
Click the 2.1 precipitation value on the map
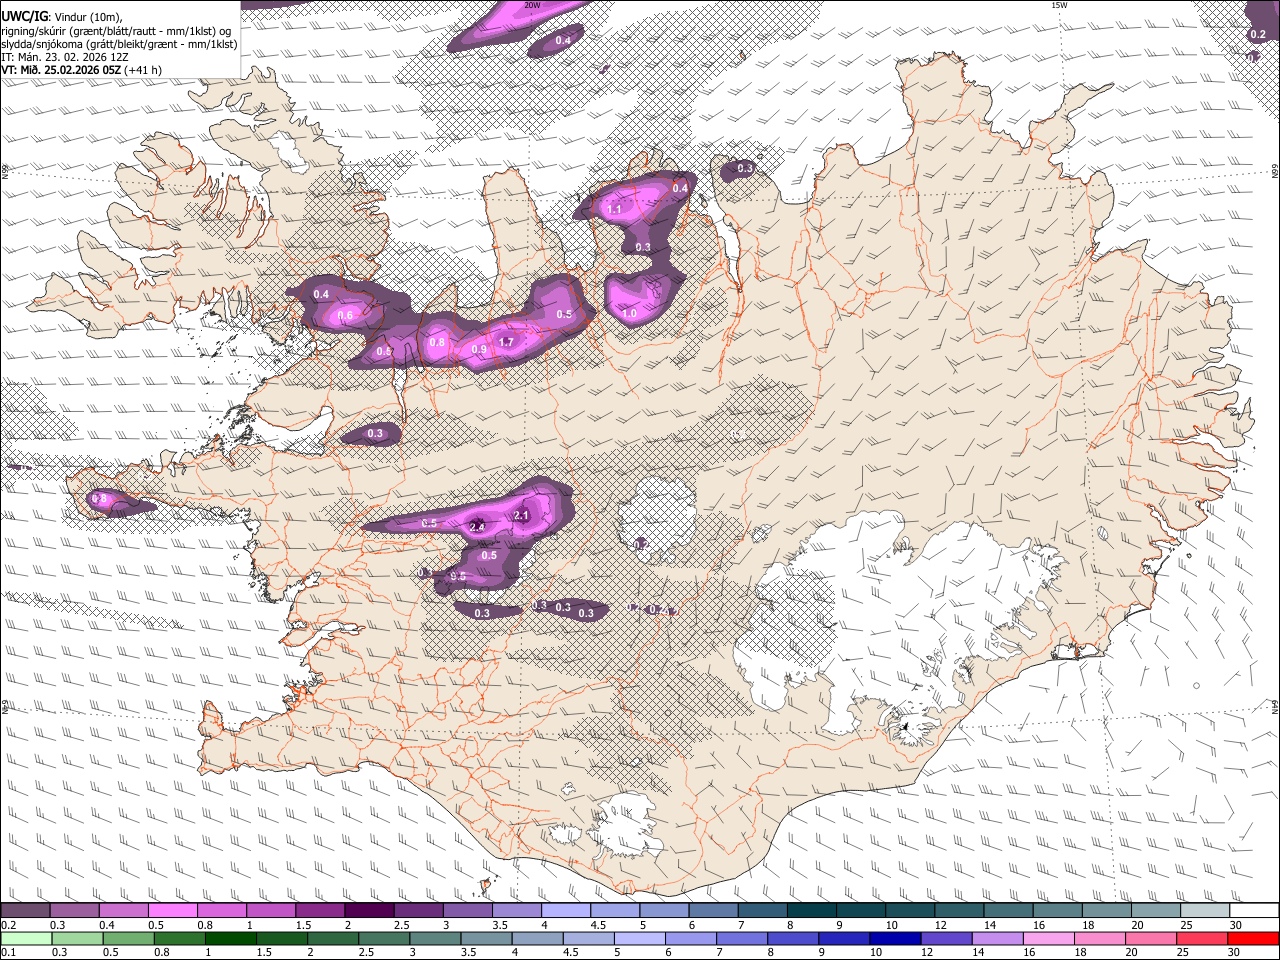click(x=521, y=516)
